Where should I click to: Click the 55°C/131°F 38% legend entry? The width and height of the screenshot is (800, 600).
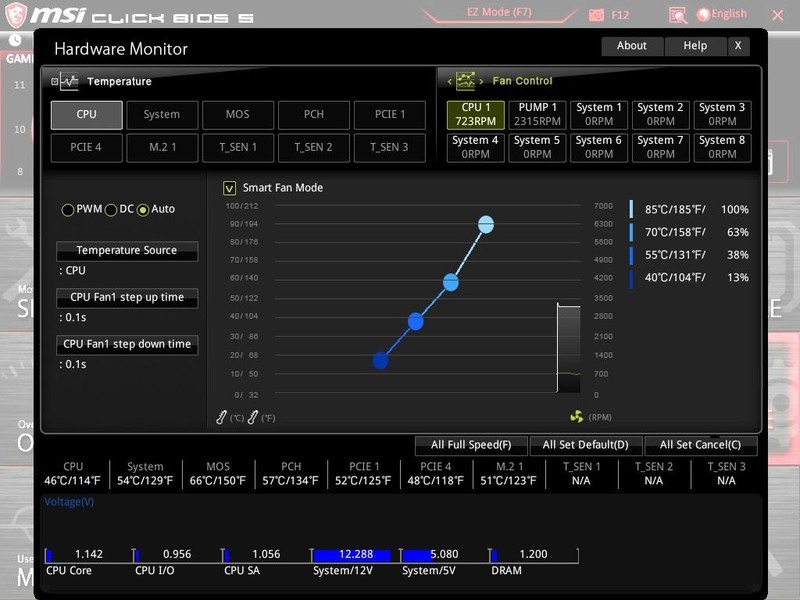(x=689, y=255)
